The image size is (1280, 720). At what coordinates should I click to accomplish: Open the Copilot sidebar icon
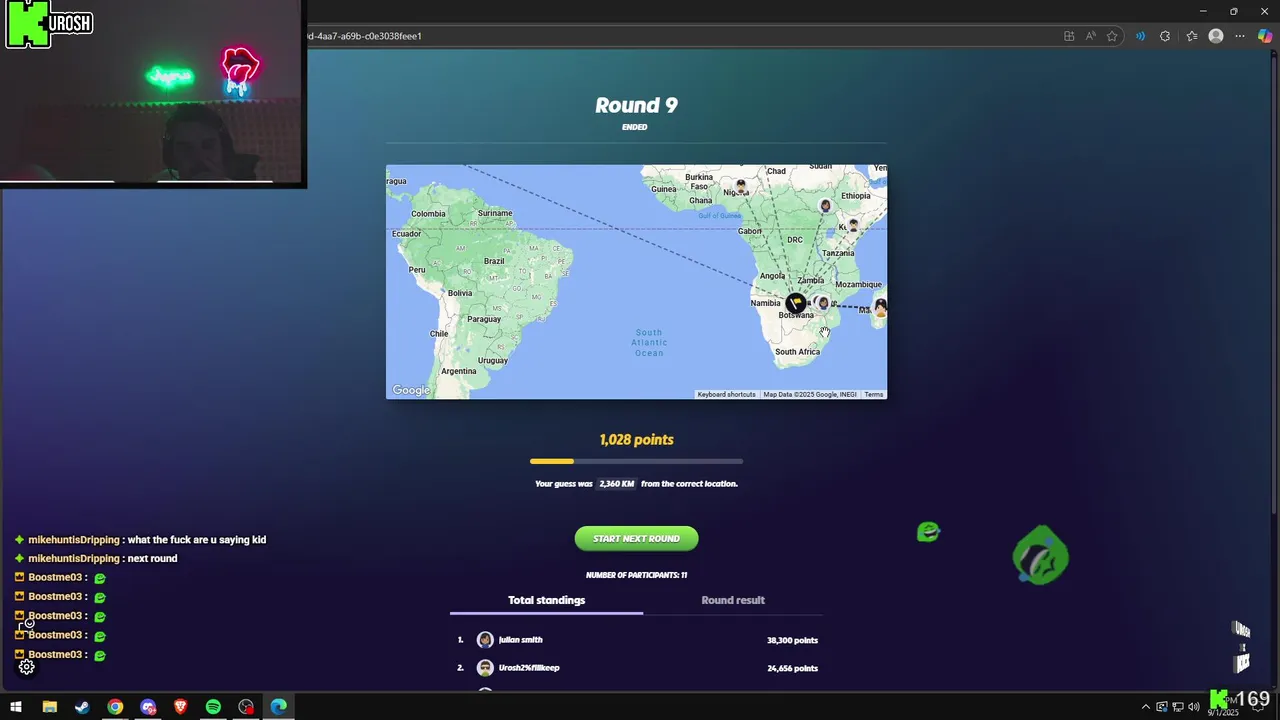[x=1265, y=36]
